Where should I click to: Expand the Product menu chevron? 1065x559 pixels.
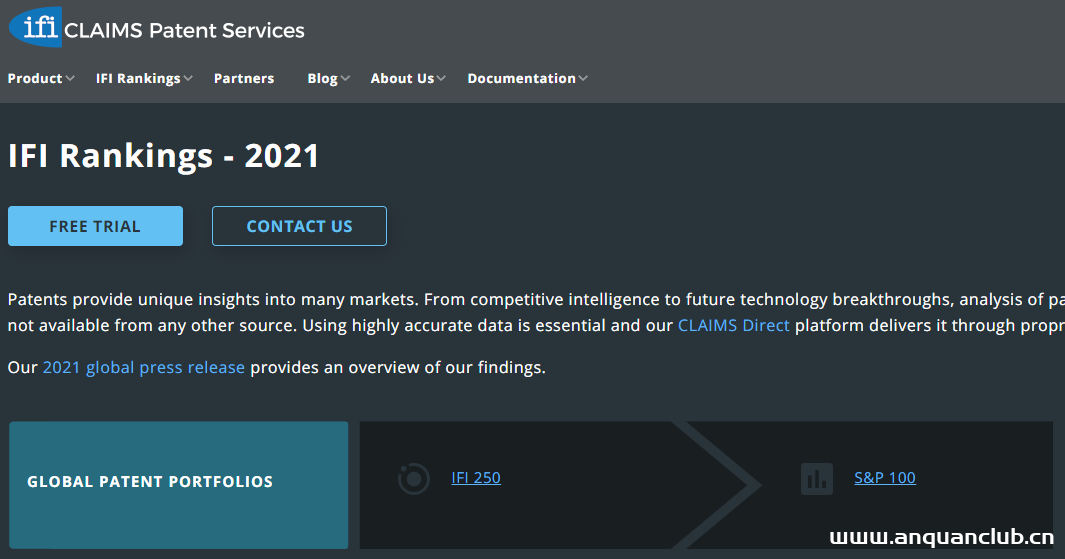click(x=70, y=78)
